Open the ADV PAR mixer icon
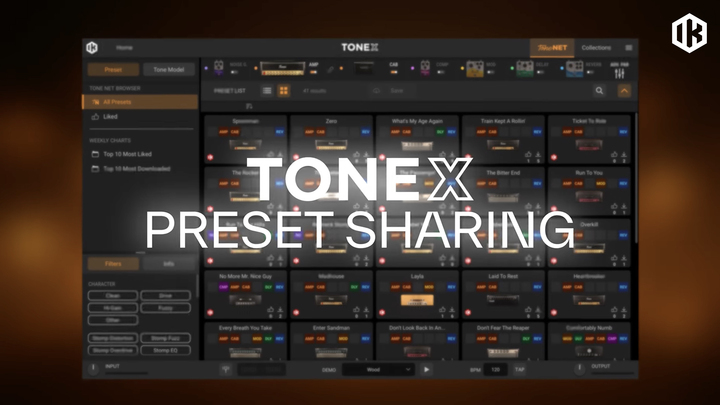The width and height of the screenshot is (720, 405). [619, 71]
